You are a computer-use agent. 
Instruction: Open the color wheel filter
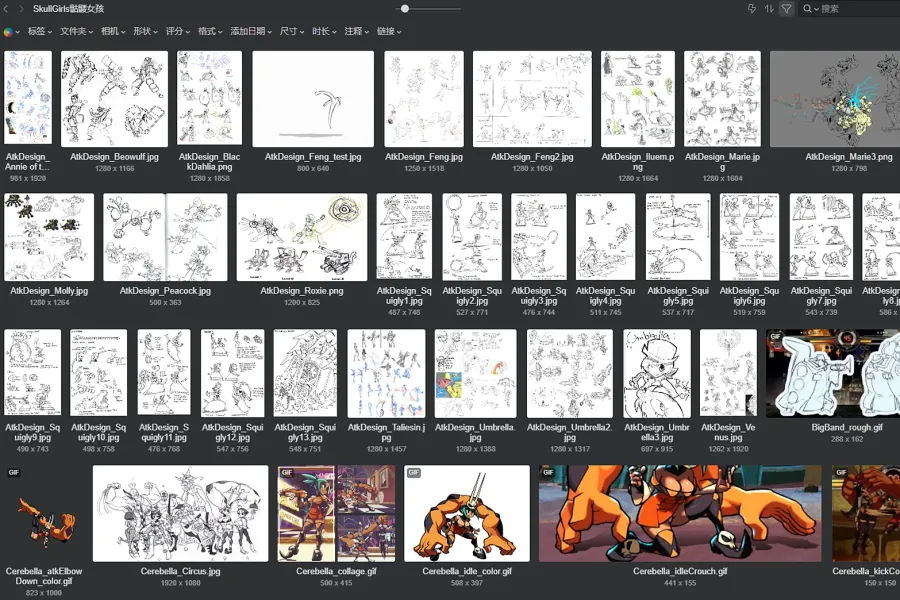click(10, 31)
